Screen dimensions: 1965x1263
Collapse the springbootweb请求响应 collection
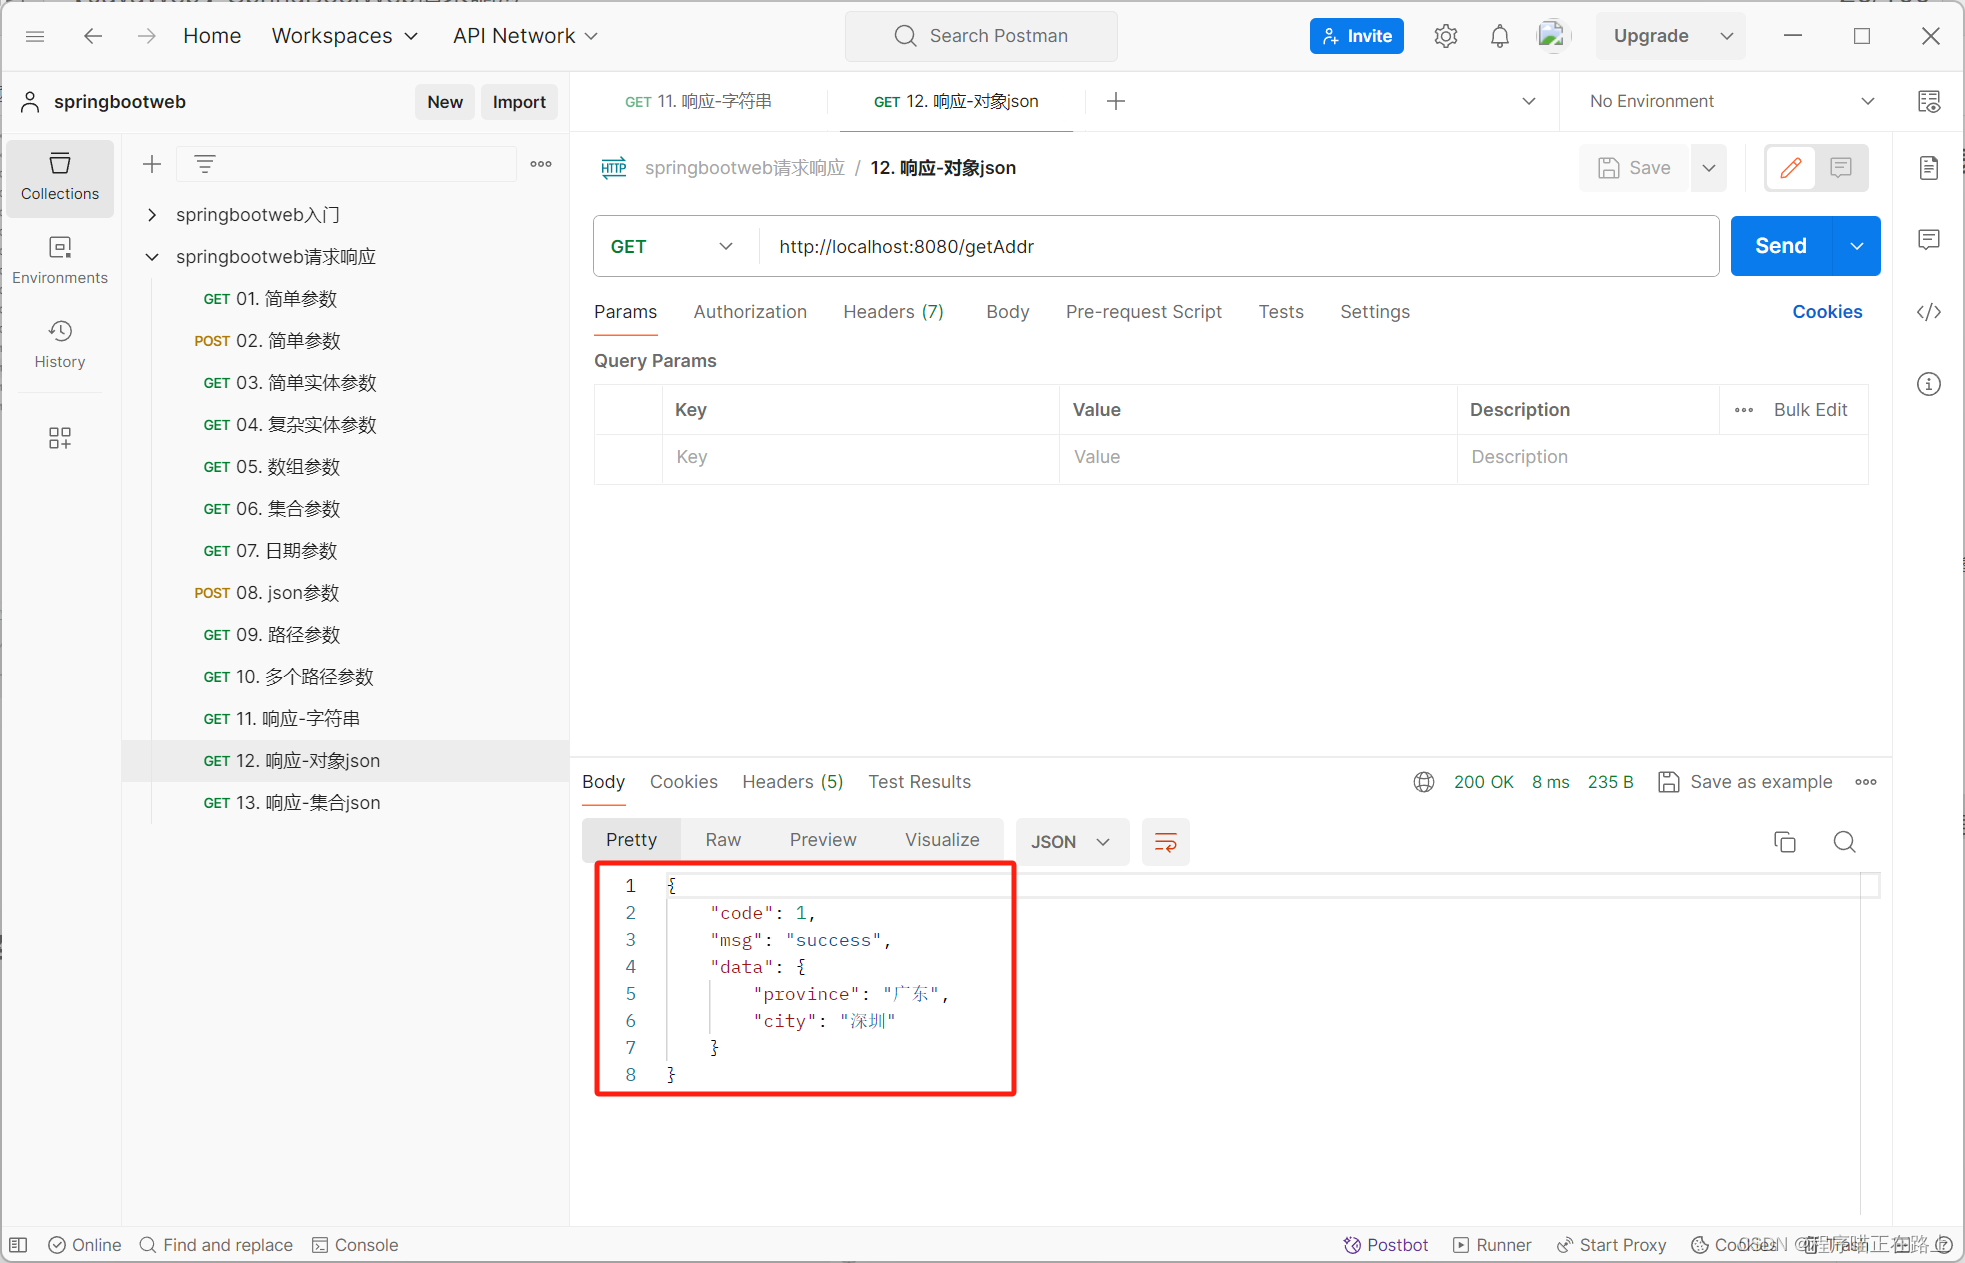point(152,257)
